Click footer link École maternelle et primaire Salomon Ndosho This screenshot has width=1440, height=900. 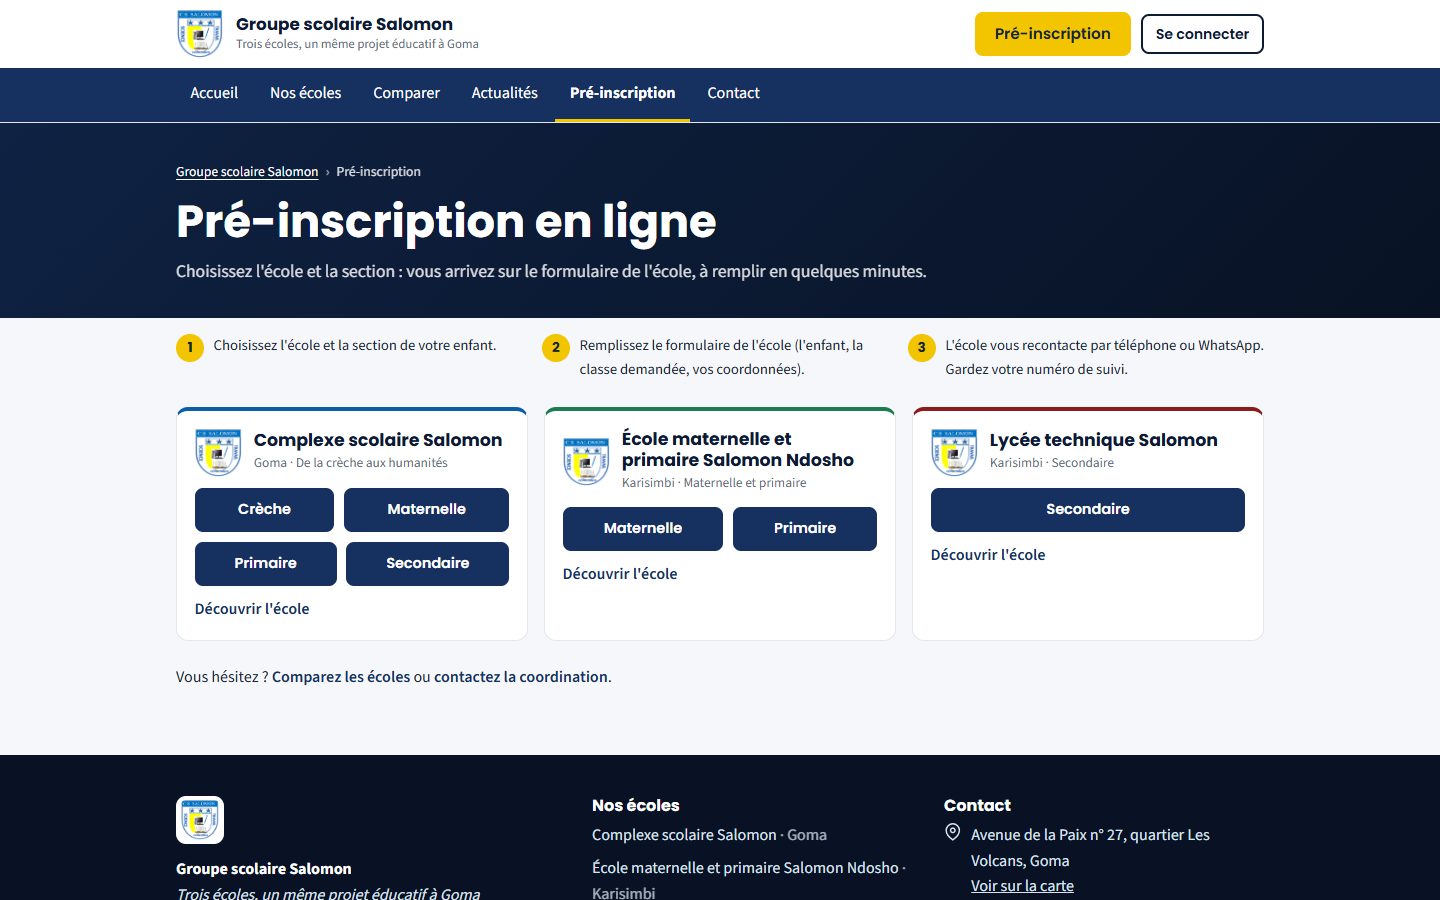point(748,880)
